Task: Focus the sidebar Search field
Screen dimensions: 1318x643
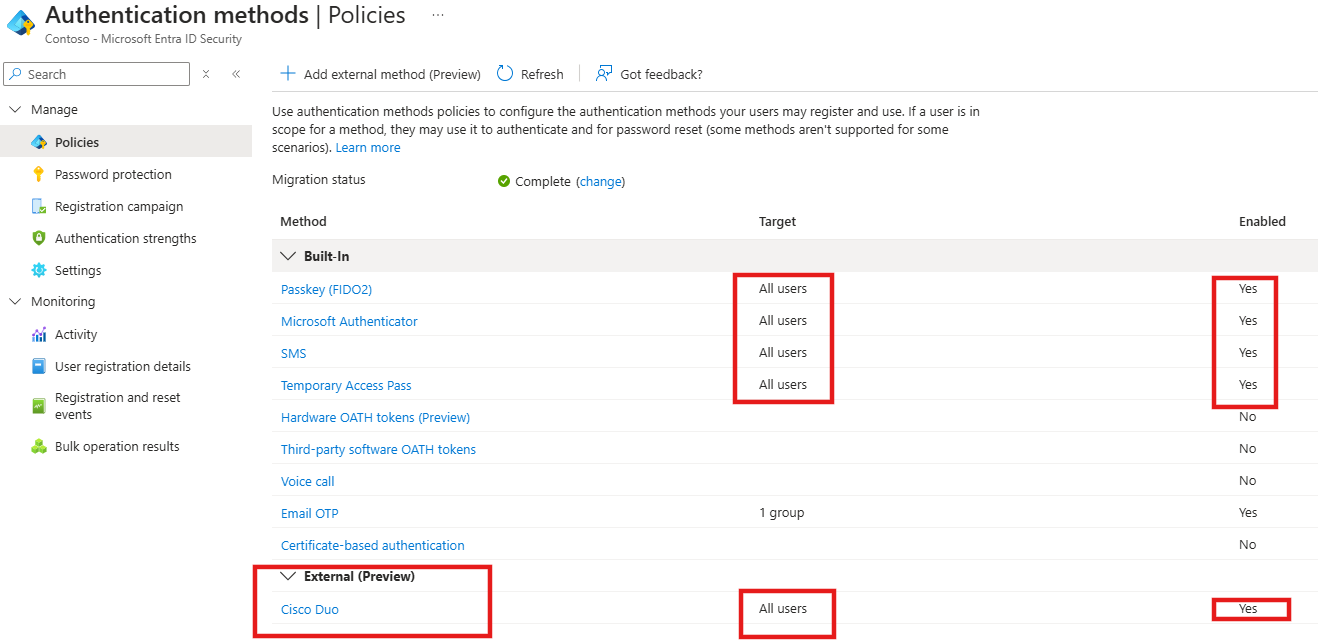Action: [x=96, y=74]
